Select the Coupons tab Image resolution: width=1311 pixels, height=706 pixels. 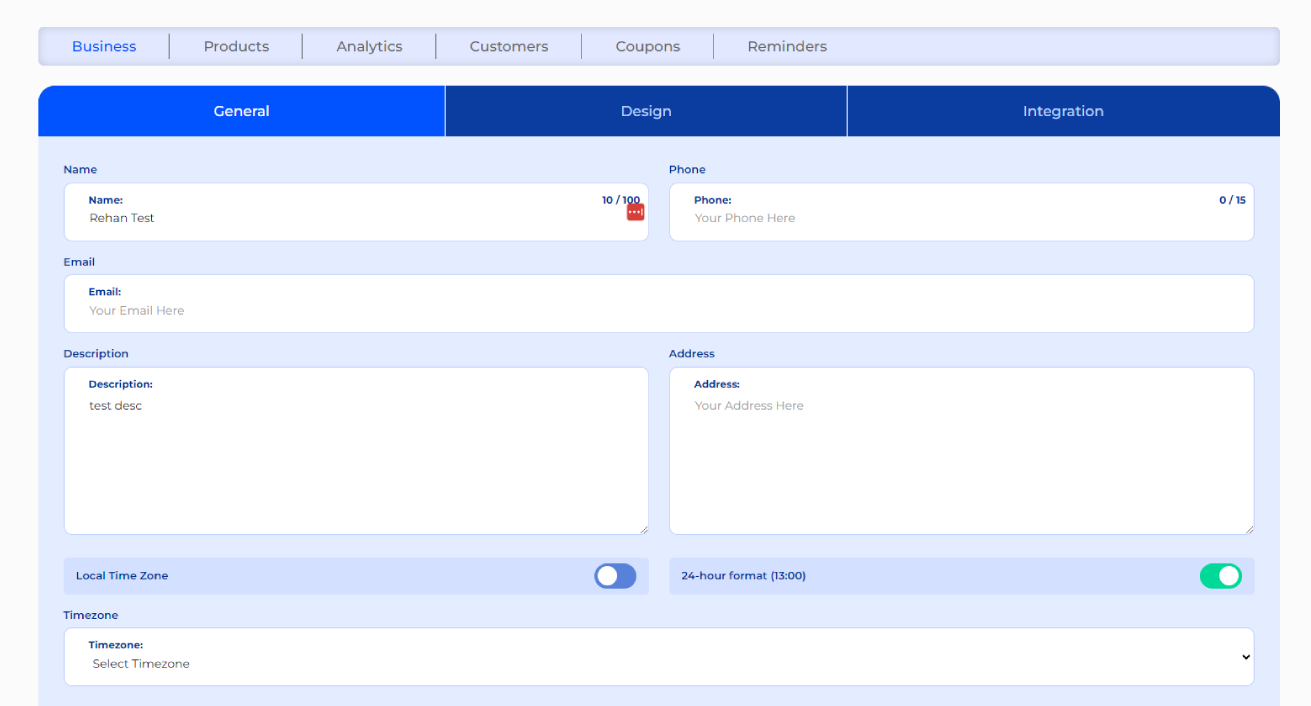[x=647, y=47]
